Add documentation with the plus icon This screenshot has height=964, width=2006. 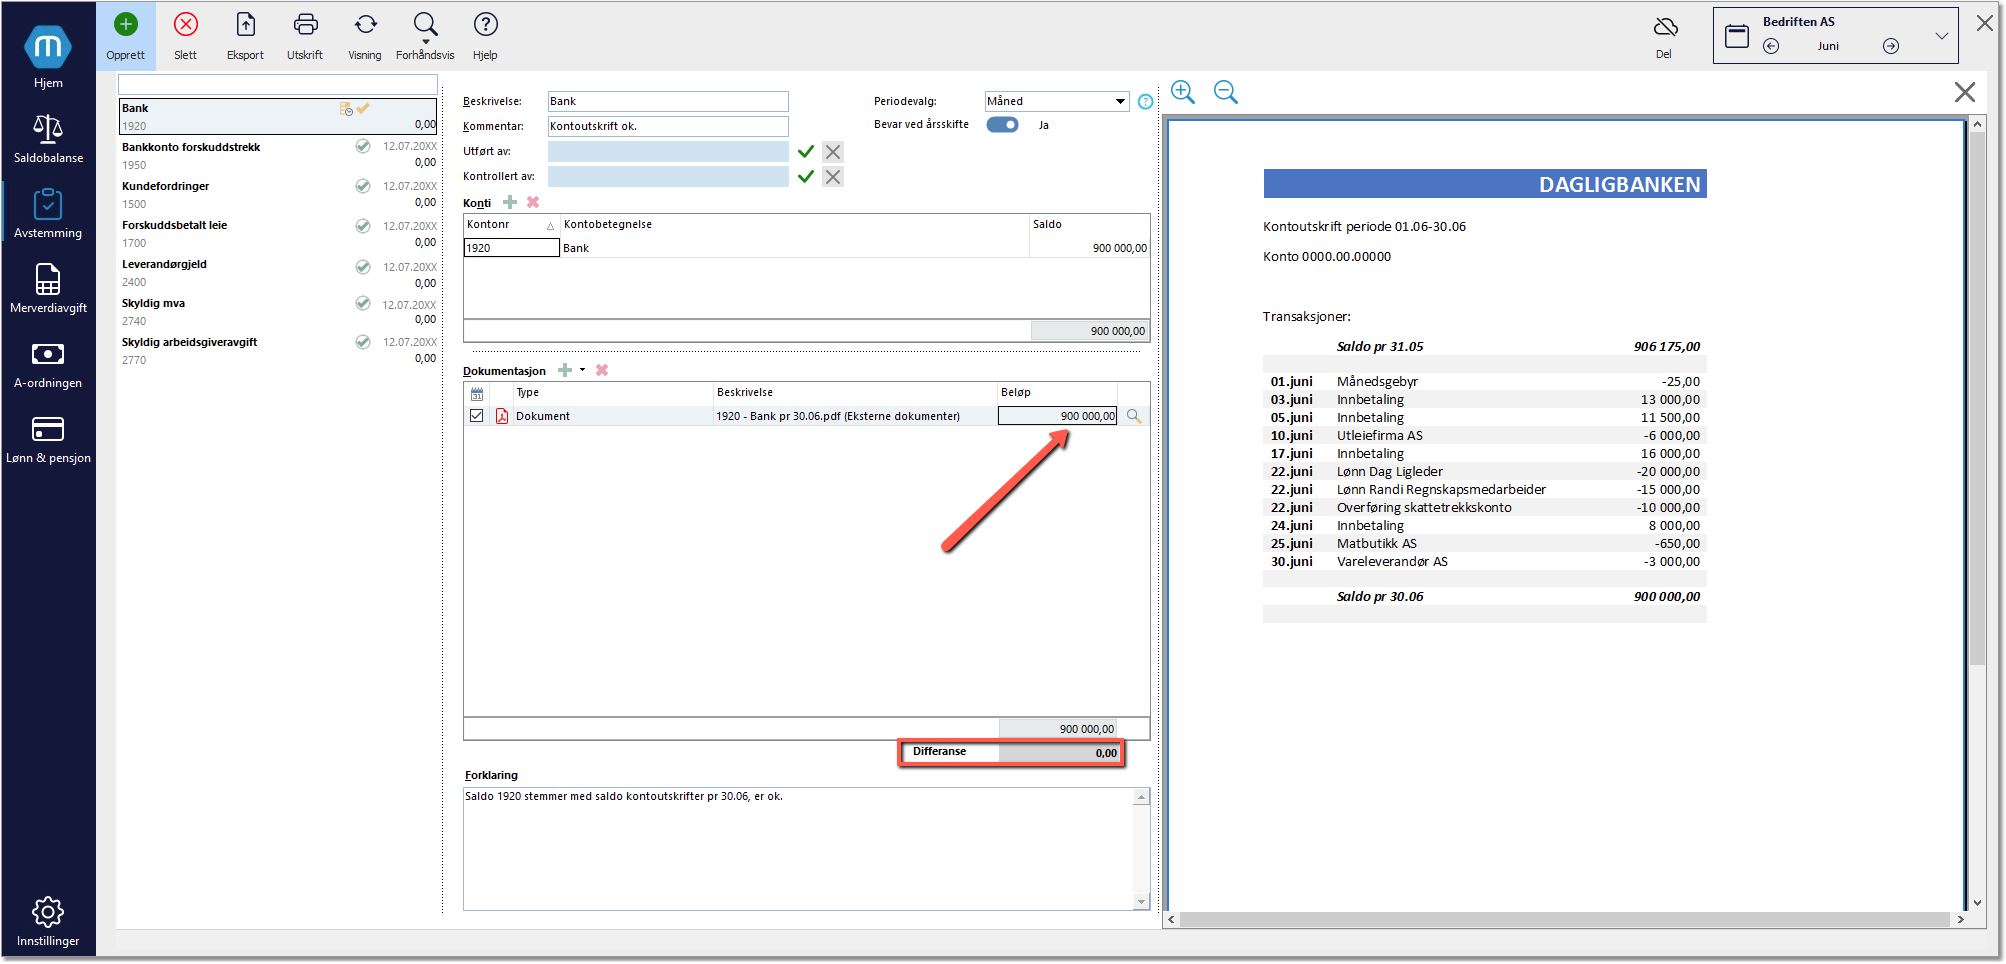point(565,370)
